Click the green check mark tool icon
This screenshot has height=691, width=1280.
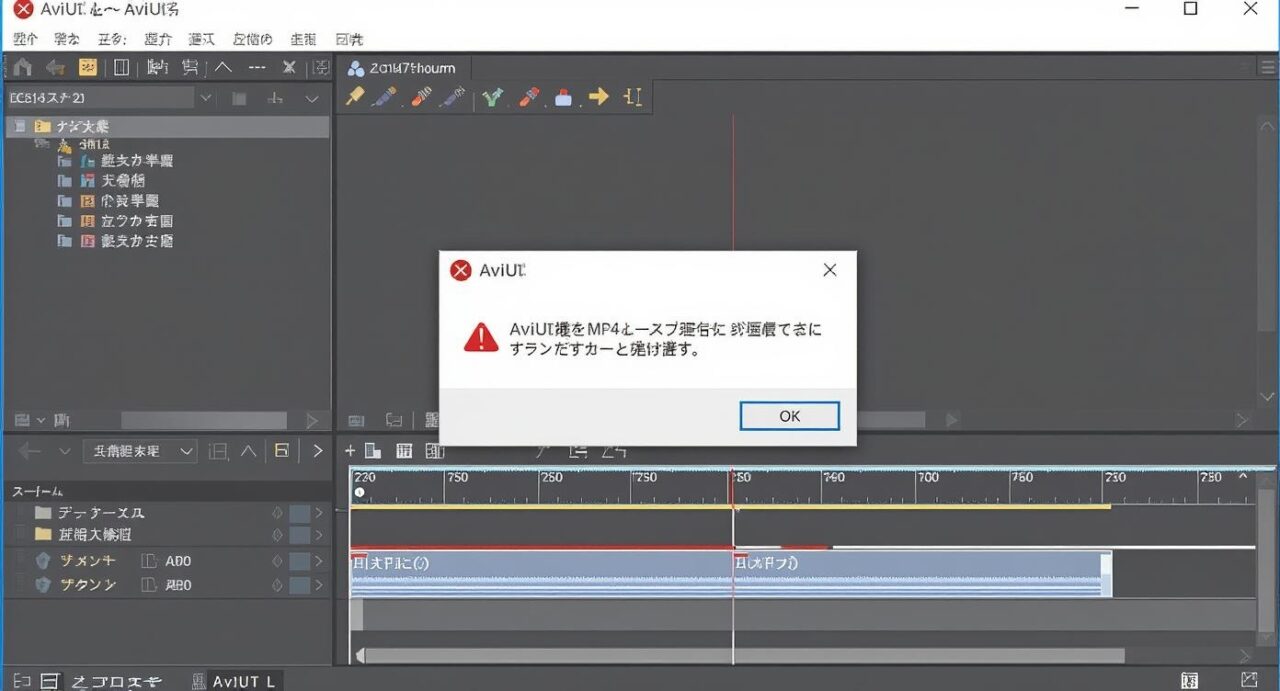(x=491, y=97)
